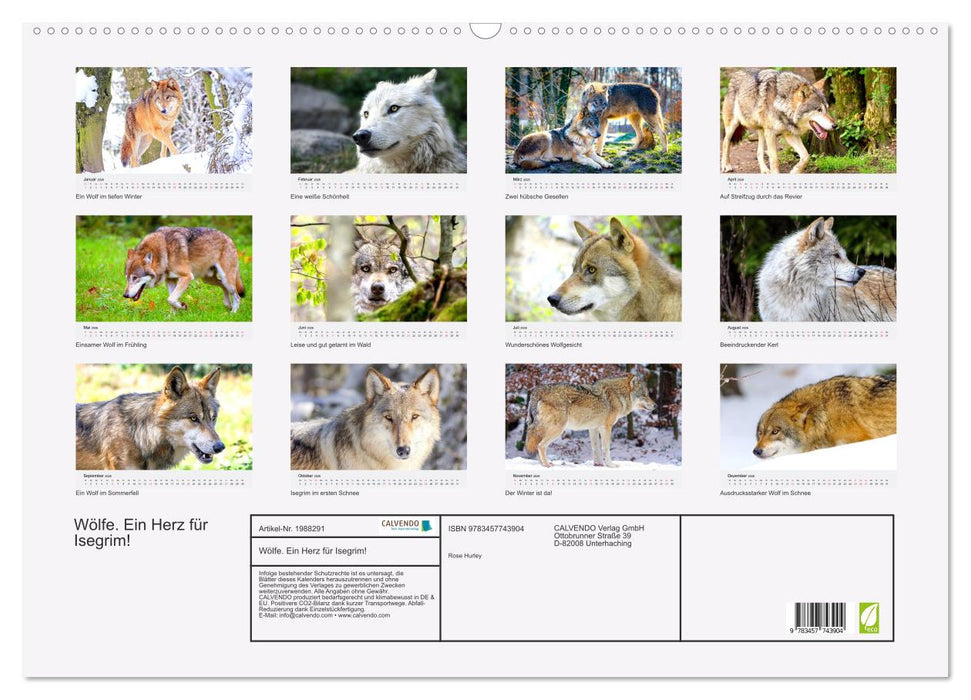Select the 'Einsamer Wolf im Frühling' image
This screenshot has height=700, width=971.
(x=164, y=268)
